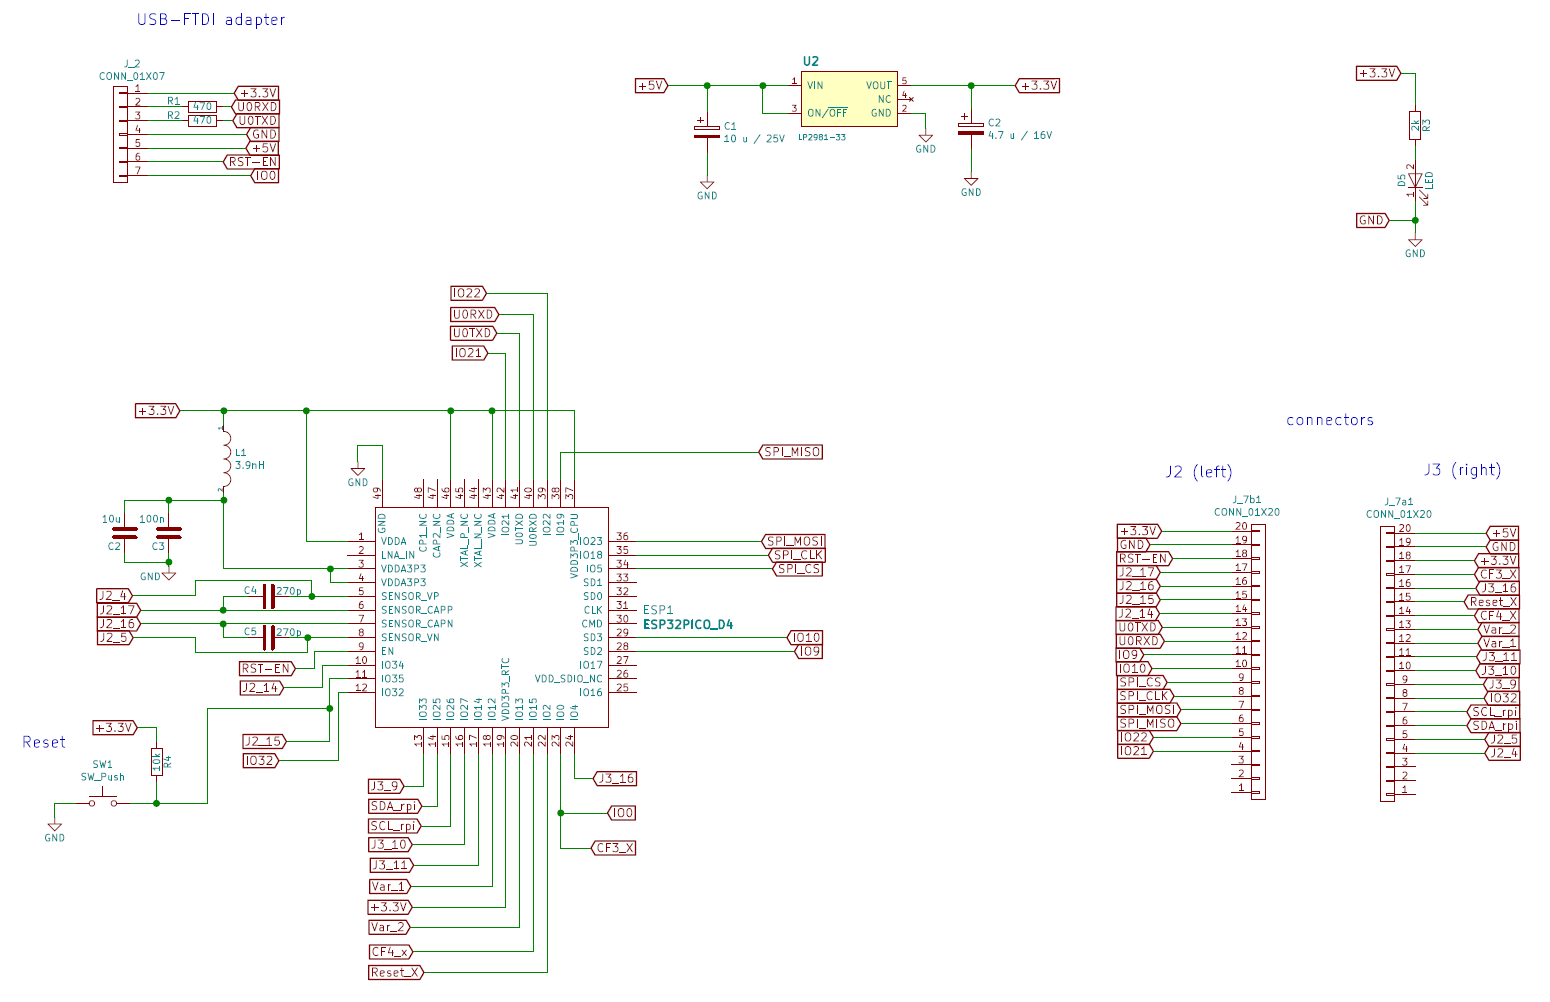The height and width of the screenshot is (1002, 1550).
Task: Click the 10u capacitor beside C3
Action: tap(124, 533)
